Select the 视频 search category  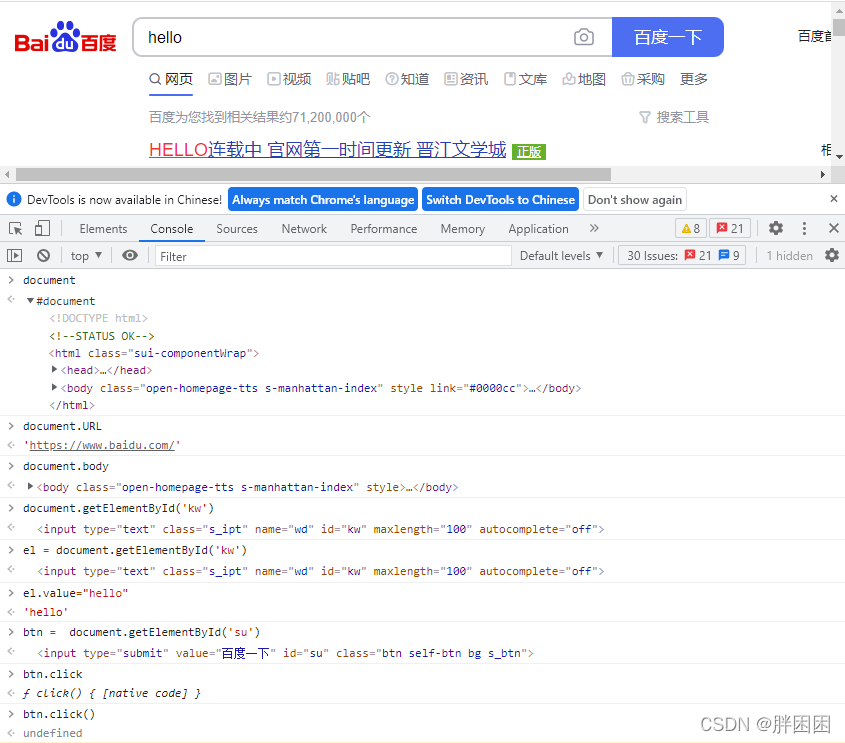tap(289, 79)
